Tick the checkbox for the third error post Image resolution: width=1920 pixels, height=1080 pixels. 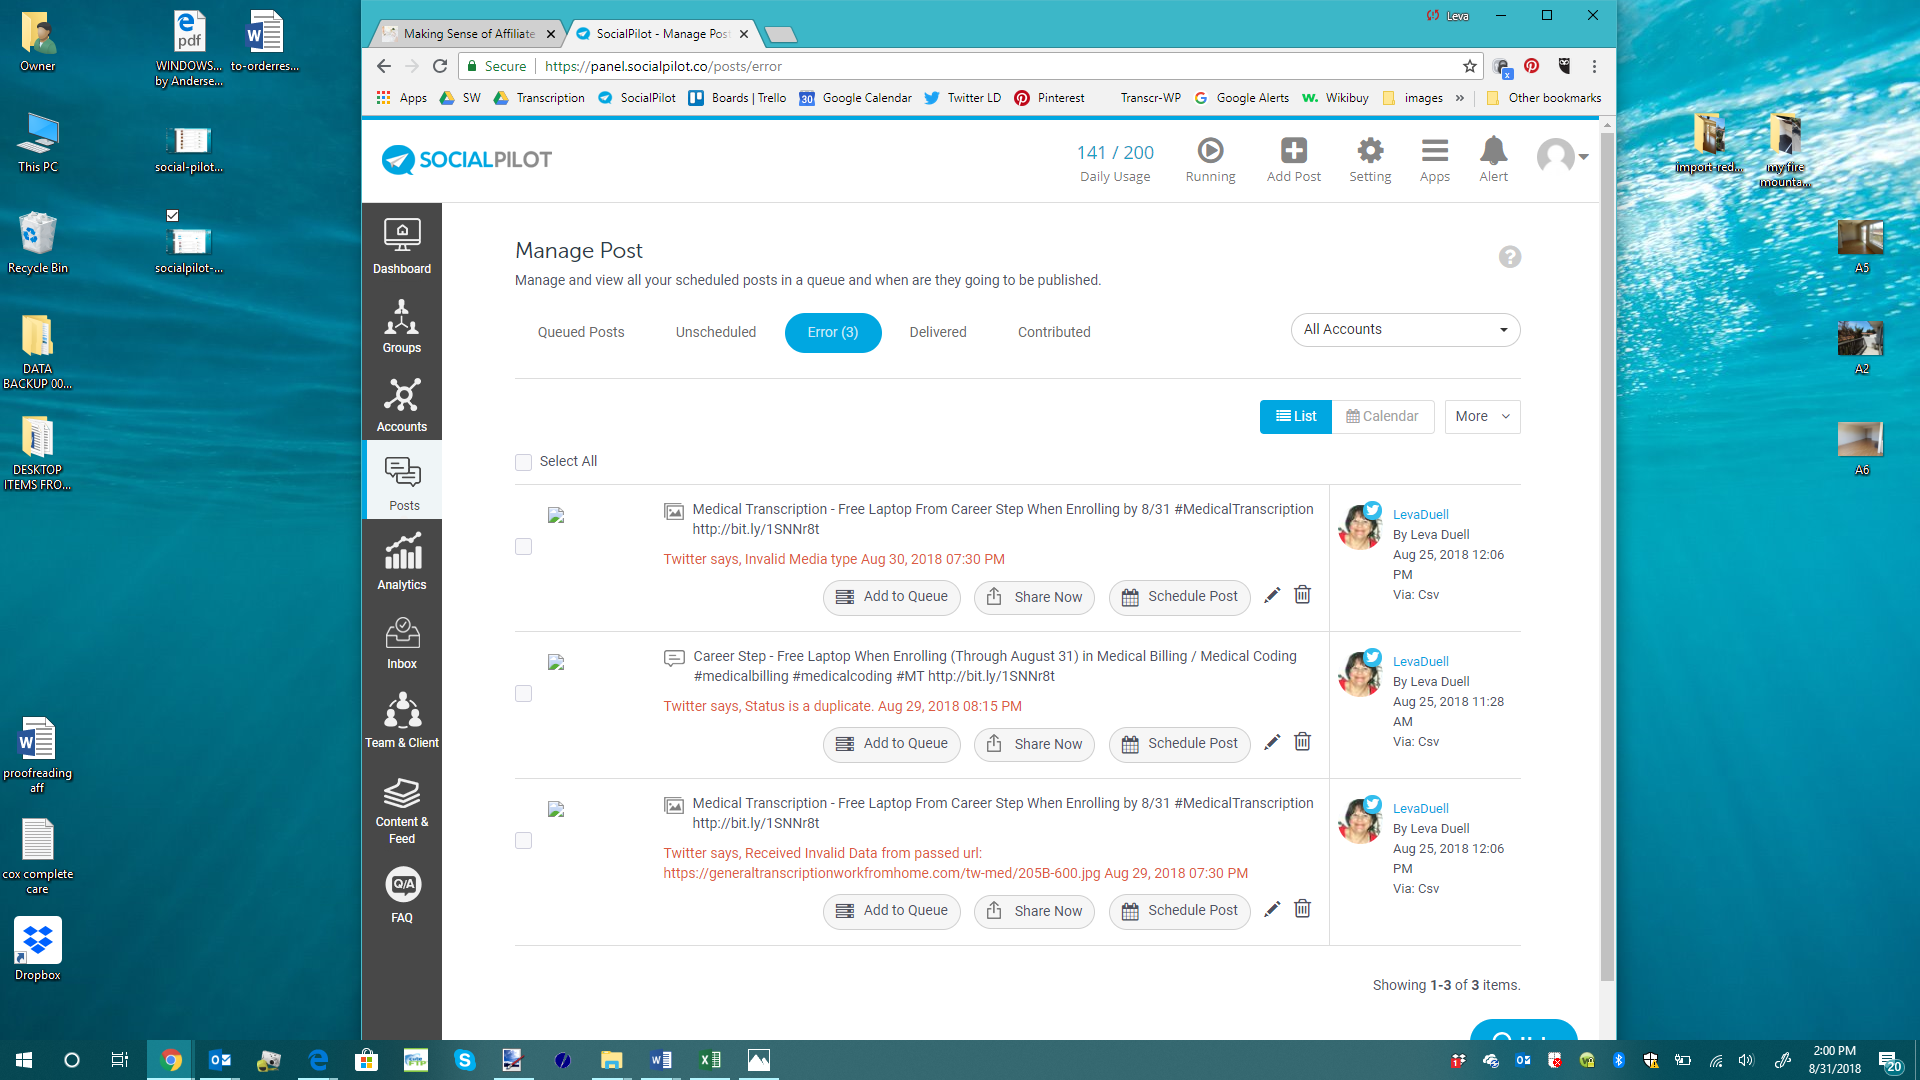point(523,840)
